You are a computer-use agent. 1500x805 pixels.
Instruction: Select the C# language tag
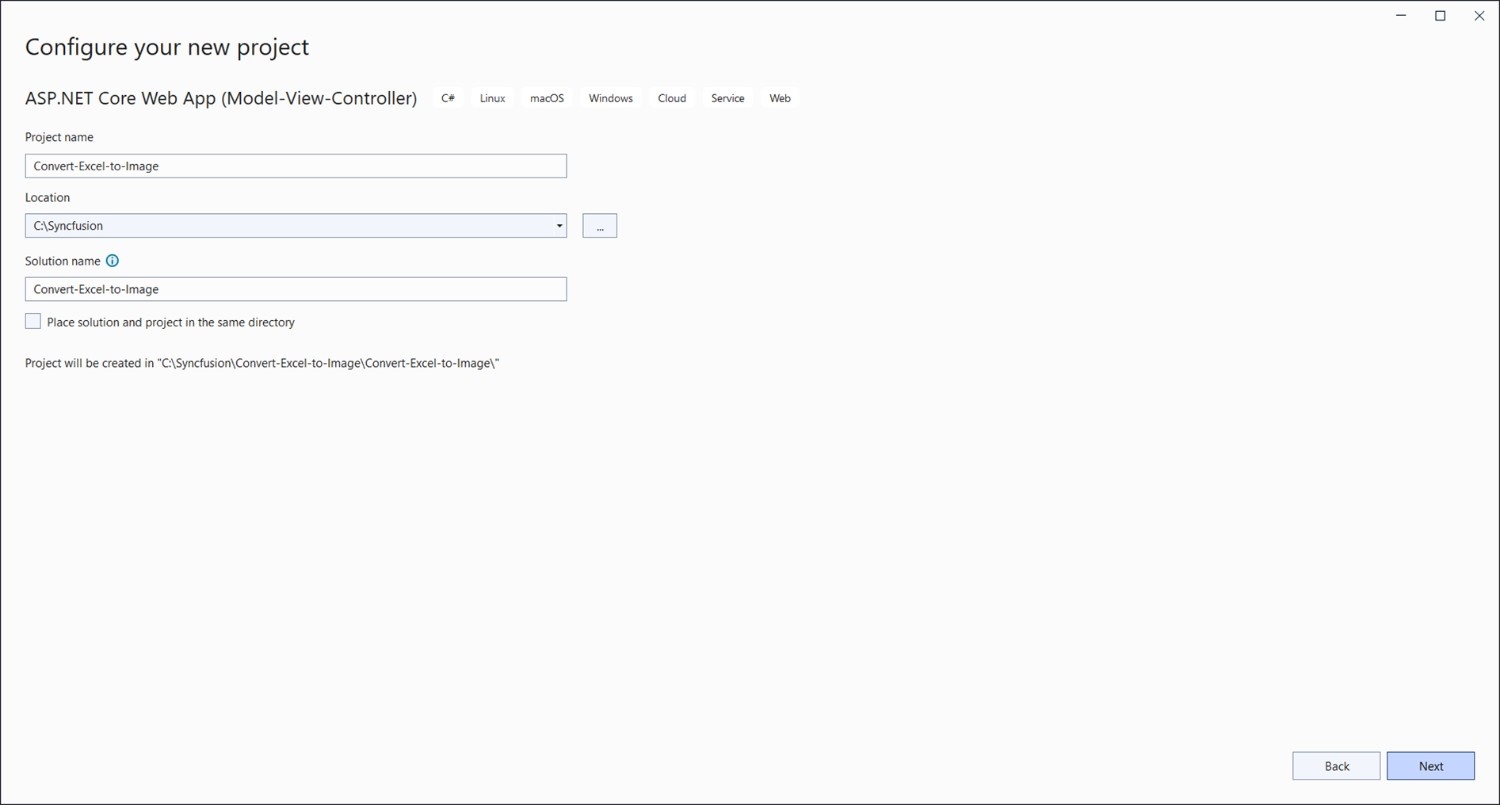click(448, 98)
